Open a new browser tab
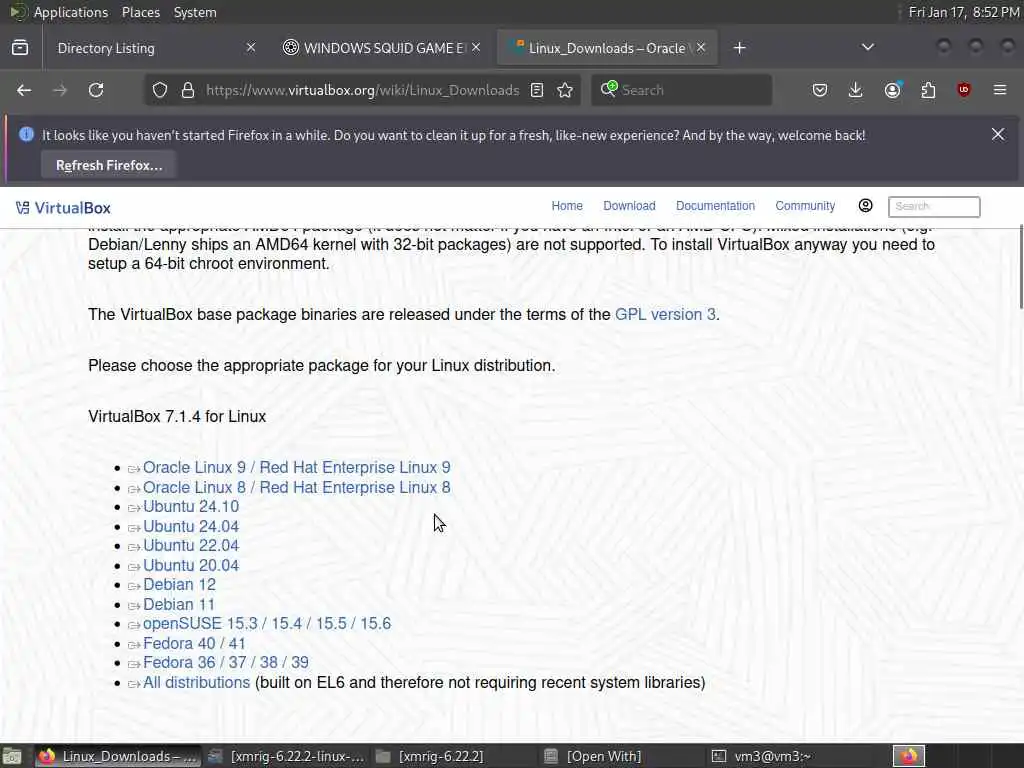The height and width of the screenshot is (768, 1024). click(739, 48)
